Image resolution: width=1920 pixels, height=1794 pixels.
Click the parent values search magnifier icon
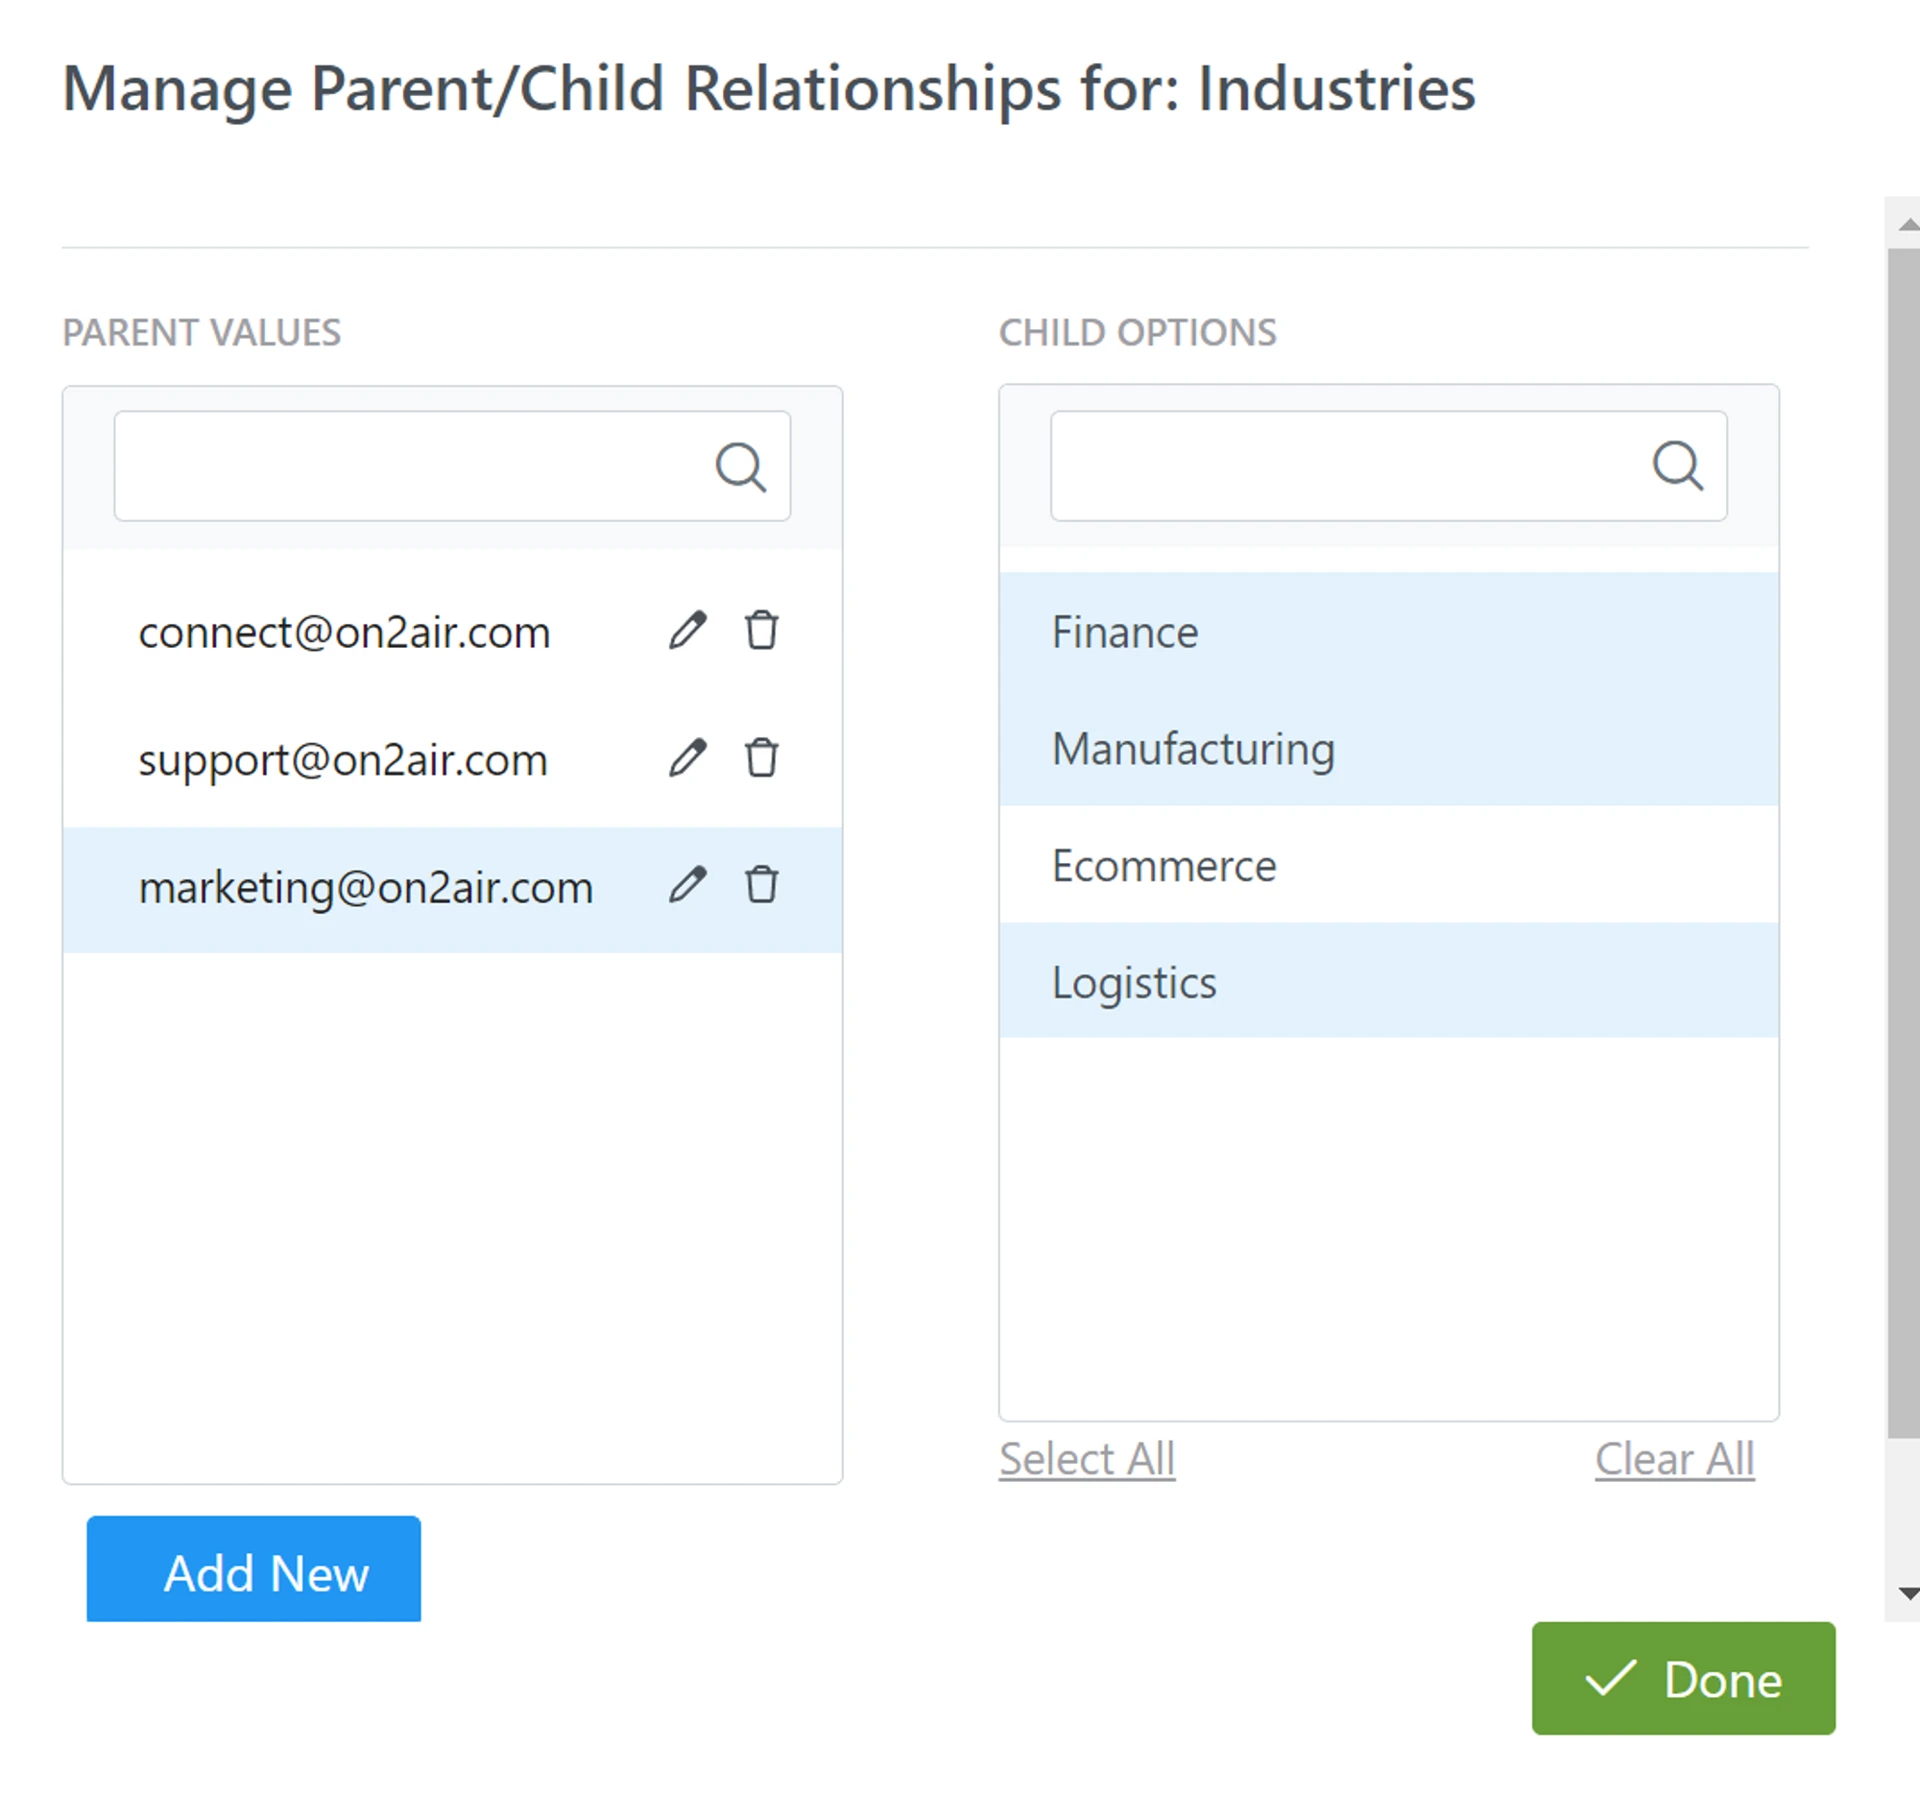[740, 467]
